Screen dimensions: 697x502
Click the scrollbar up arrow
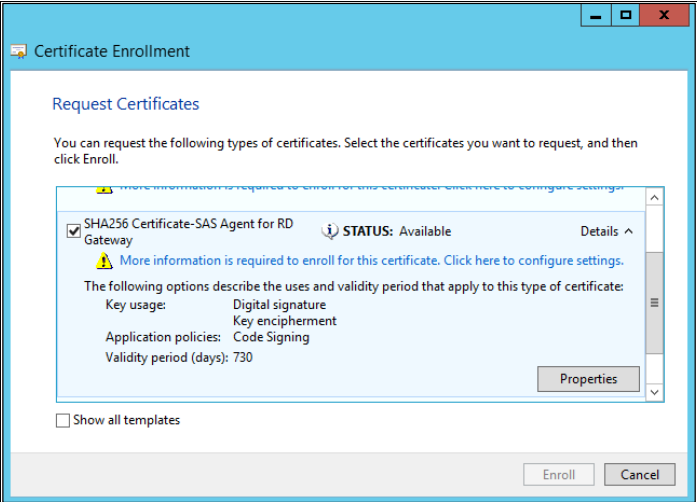(654, 197)
